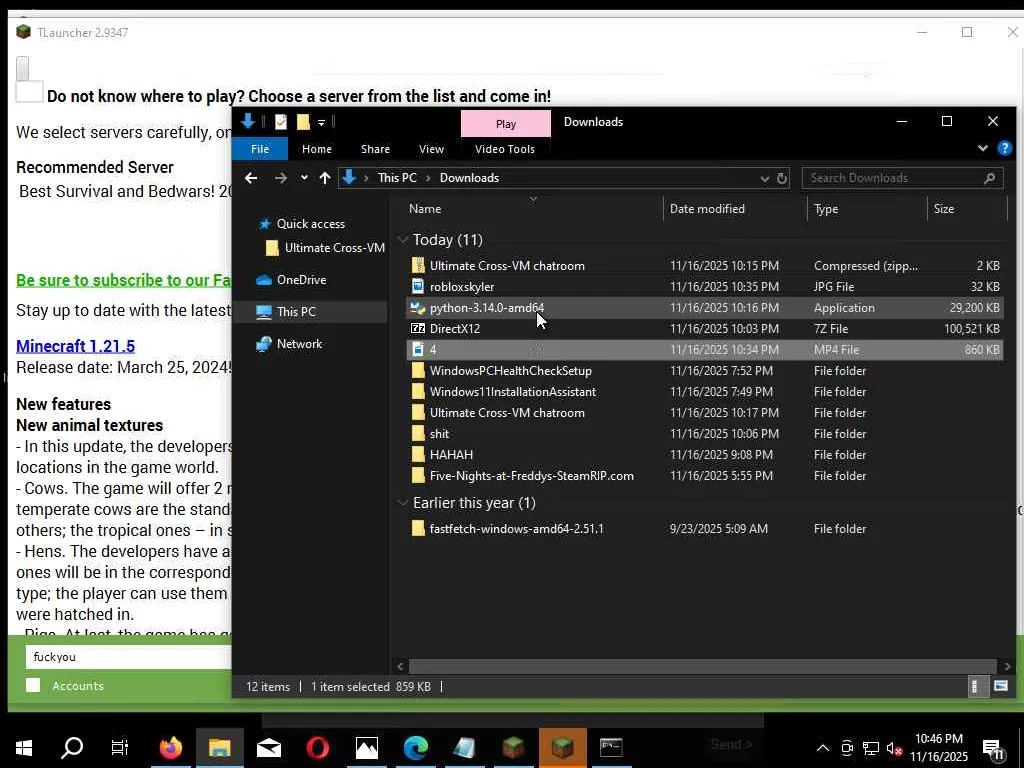Screen dimensions: 1024x768
Task: Open Microsoft Edge from taskbar
Action: pos(415,747)
